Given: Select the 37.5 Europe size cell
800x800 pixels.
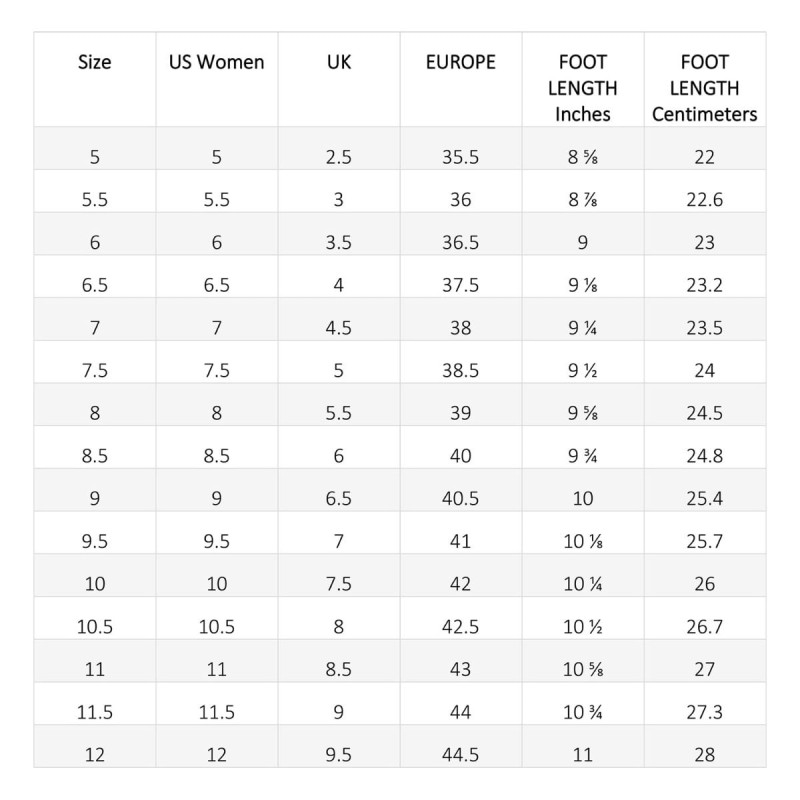Looking at the screenshot, I should pyautogui.click(x=461, y=285).
